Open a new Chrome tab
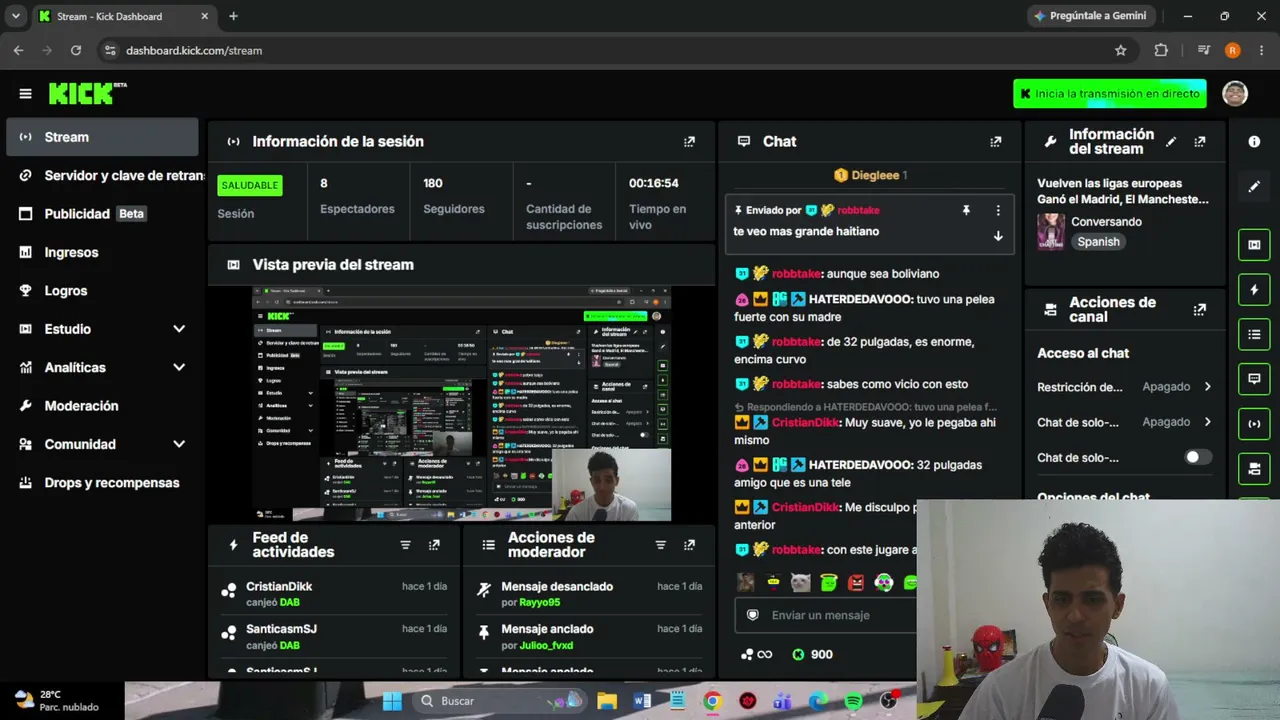The image size is (1280, 720). click(x=233, y=16)
